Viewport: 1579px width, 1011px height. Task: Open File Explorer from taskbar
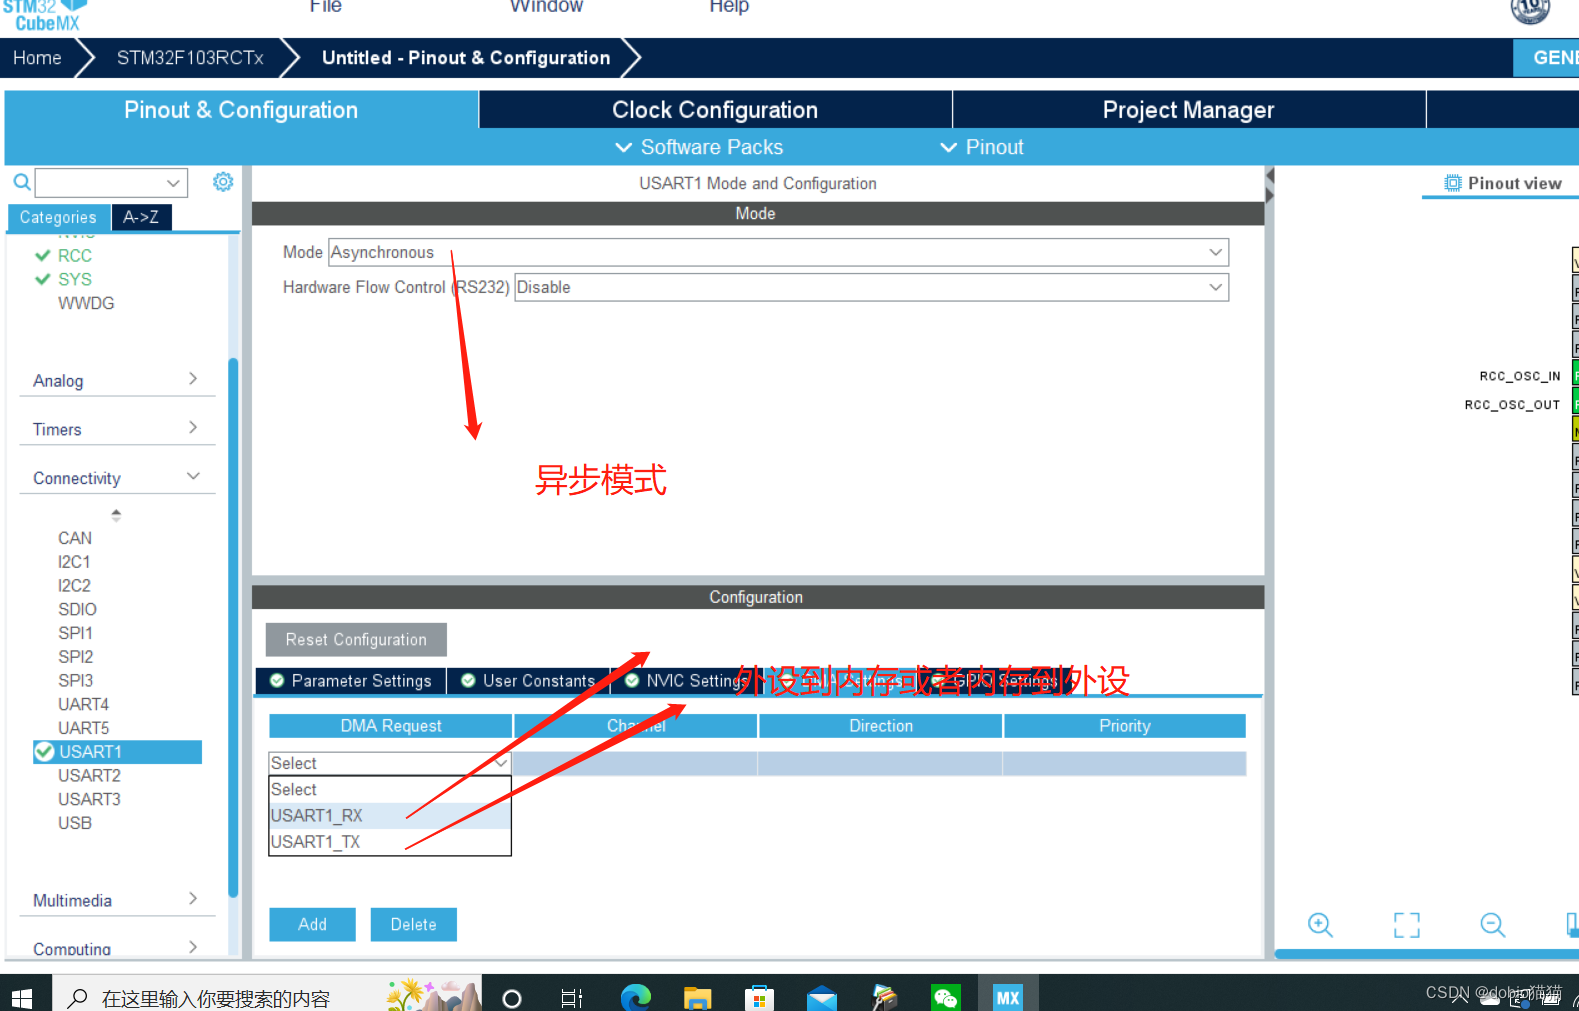(x=697, y=998)
